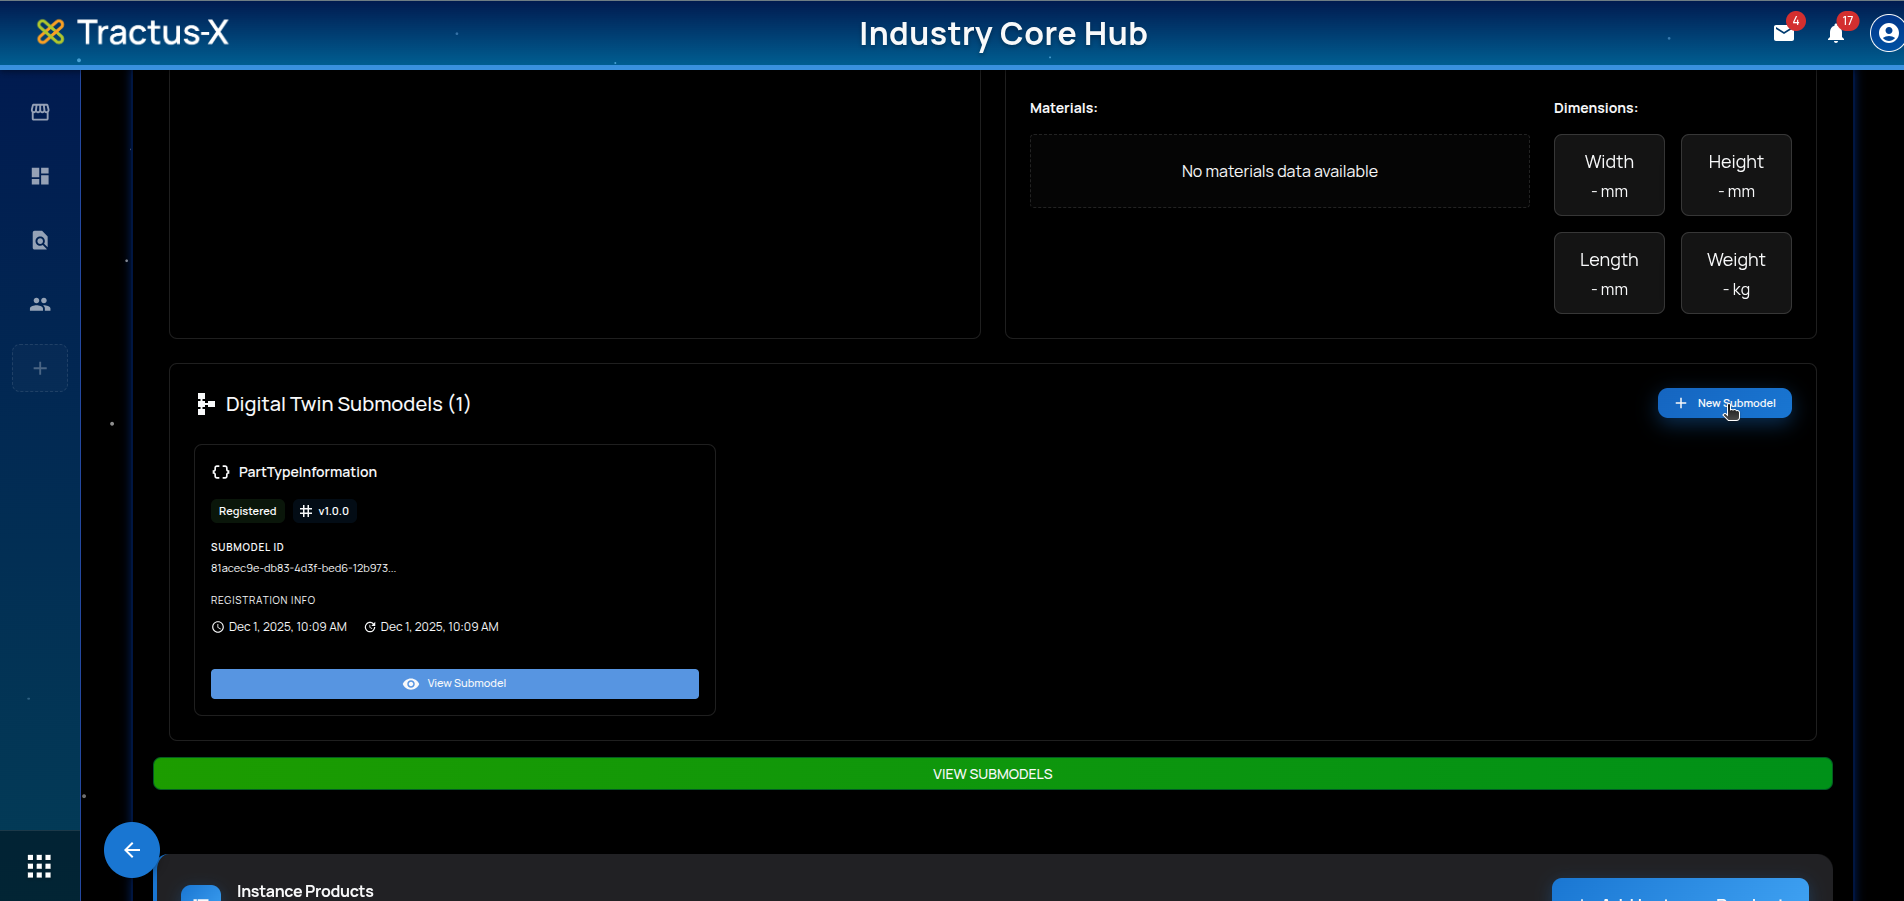Click the New Submodel button

[1724, 403]
